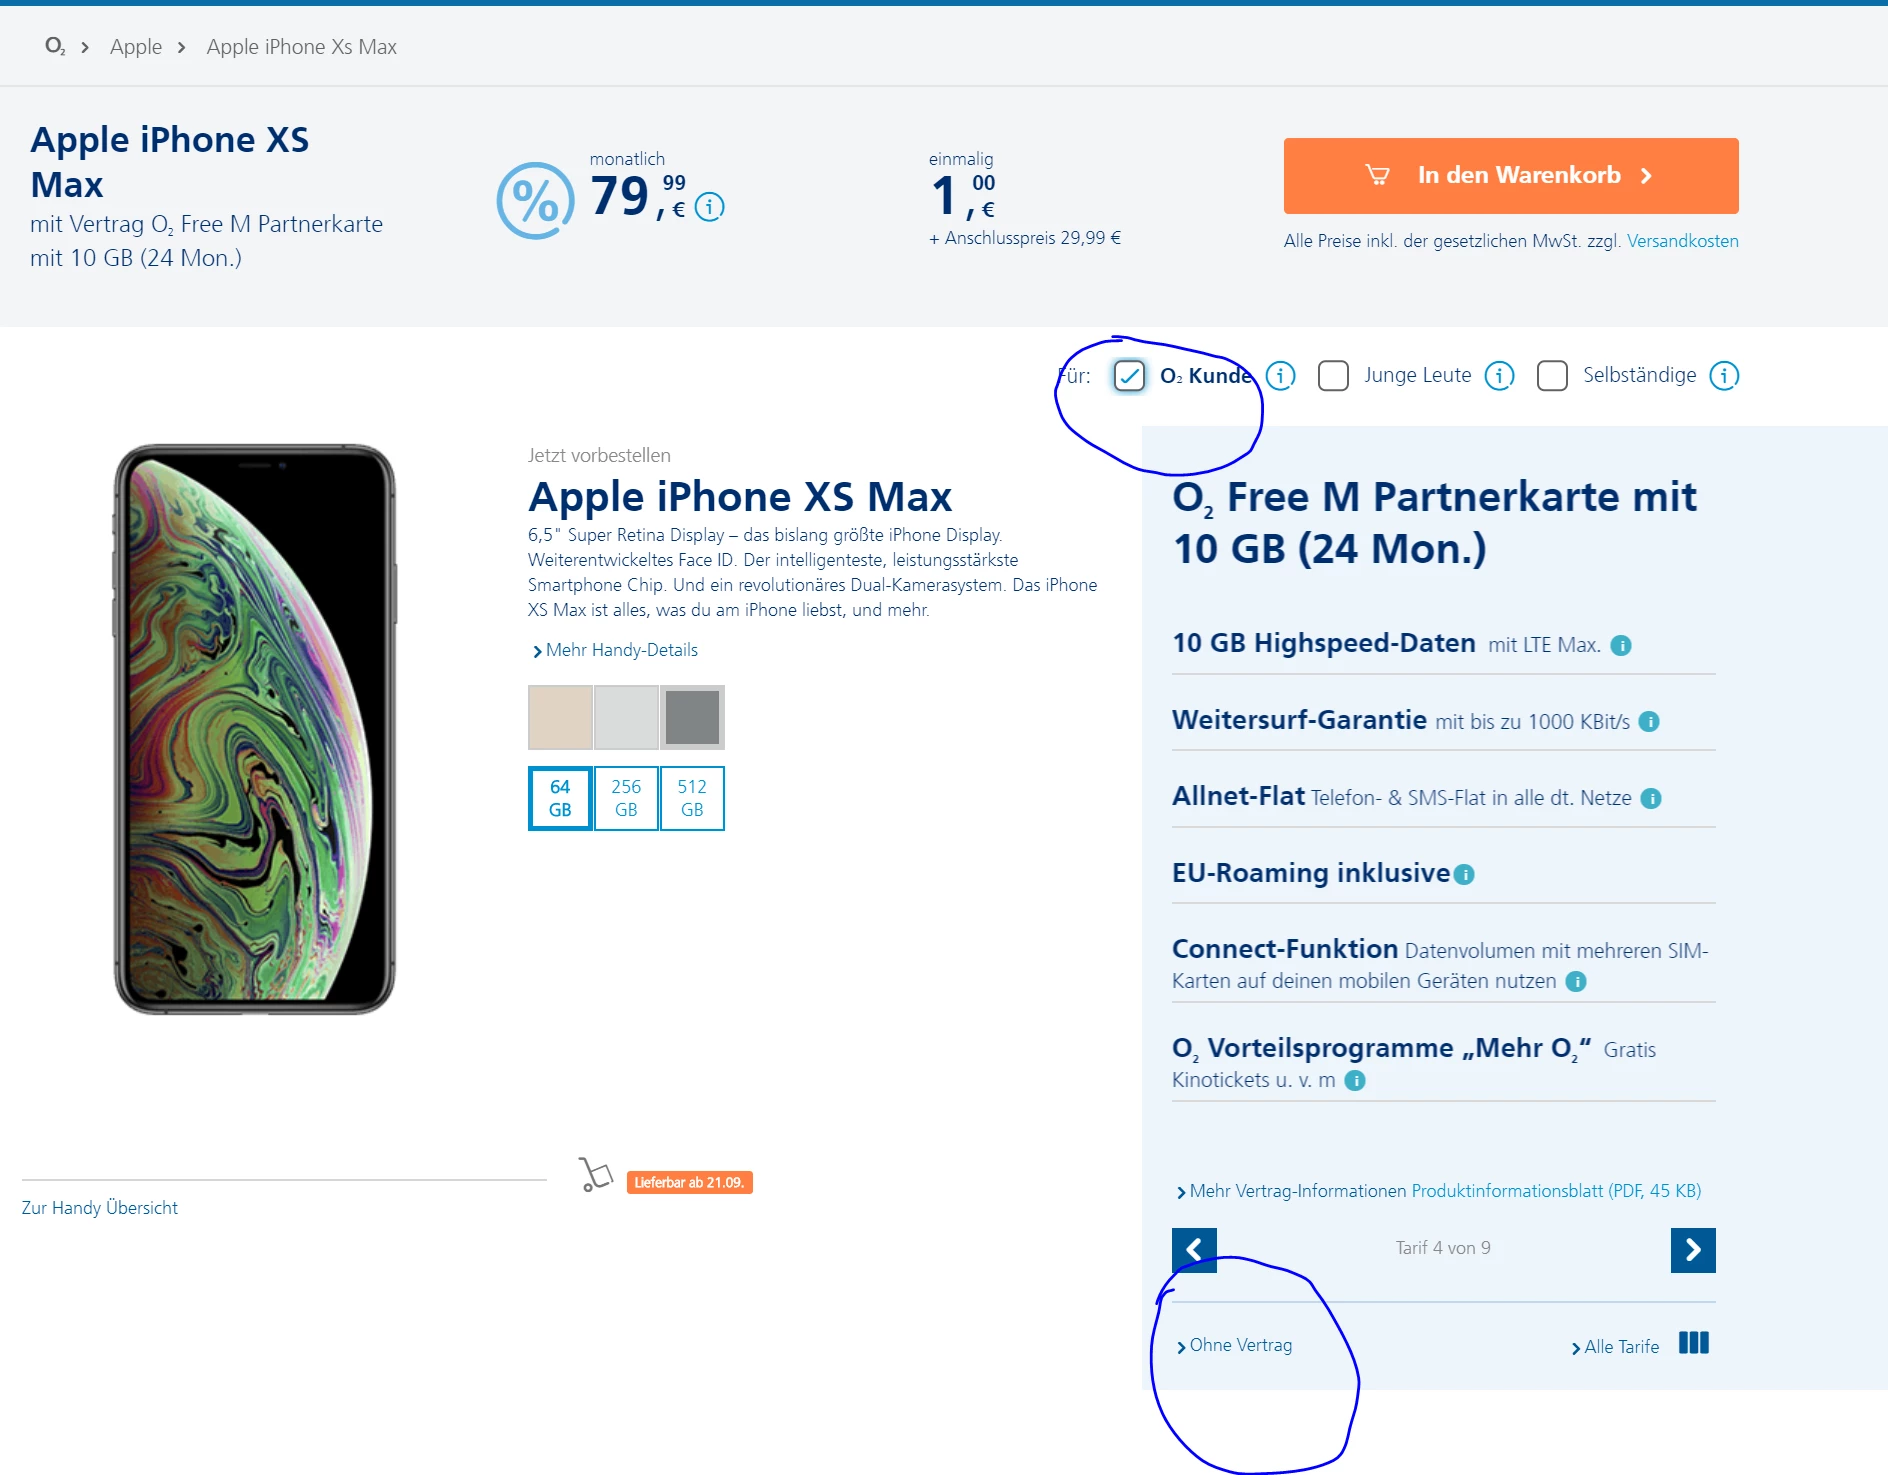The image size is (1888, 1475).
Task: Expand Mehr Handy-Details
Action: (x=615, y=650)
